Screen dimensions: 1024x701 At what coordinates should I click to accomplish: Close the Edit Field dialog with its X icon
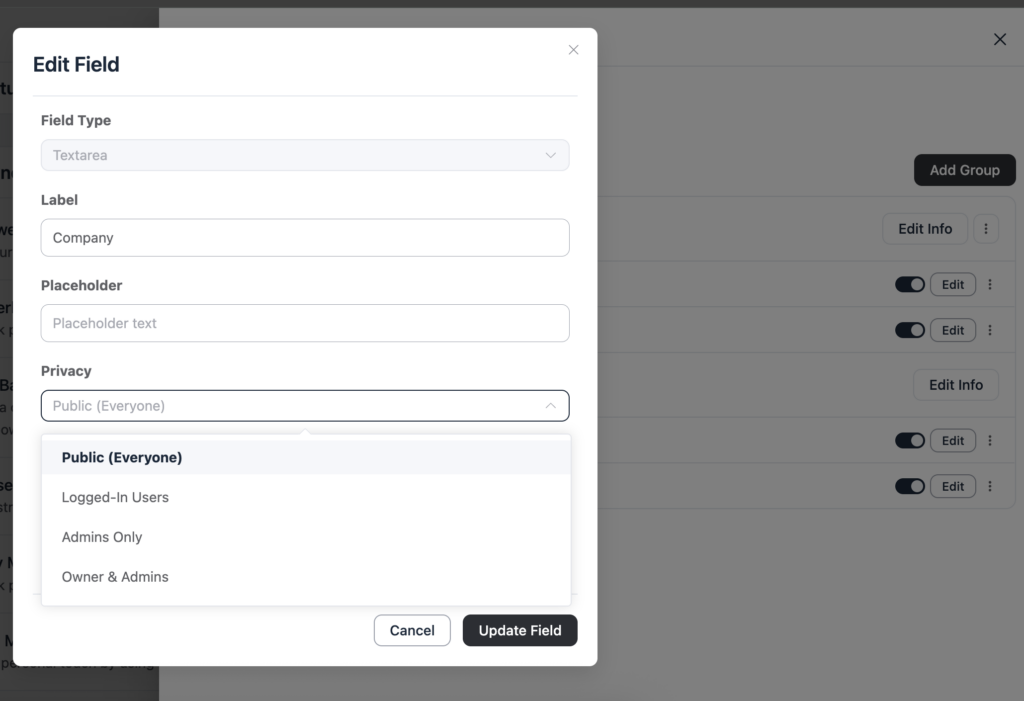point(573,49)
